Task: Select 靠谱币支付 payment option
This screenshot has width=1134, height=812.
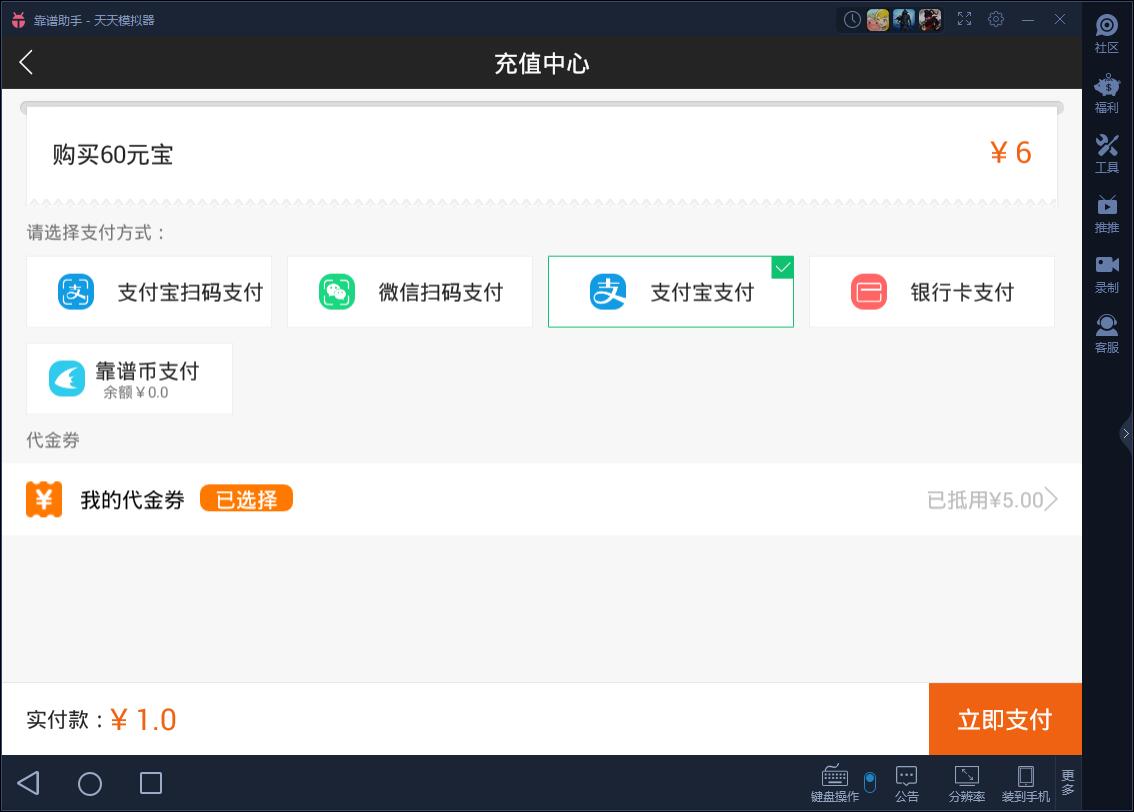Action: click(129, 378)
